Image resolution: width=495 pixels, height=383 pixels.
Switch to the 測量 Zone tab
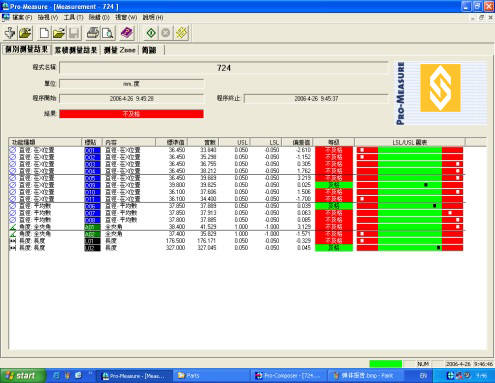click(x=119, y=50)
